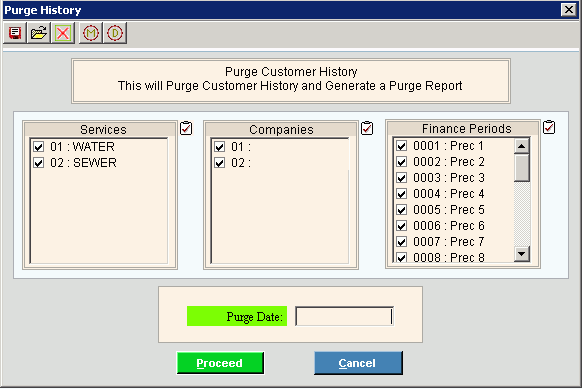Click the Proceed button

pyautogui.click(x=220, y=363)
